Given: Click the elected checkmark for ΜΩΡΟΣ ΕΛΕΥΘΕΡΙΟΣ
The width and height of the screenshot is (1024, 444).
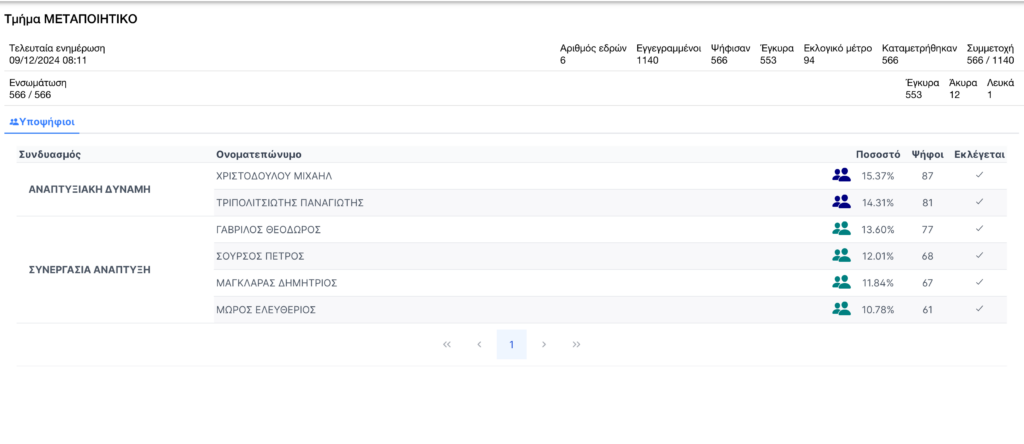Looking at the screenshot, I should coord(980,310).
